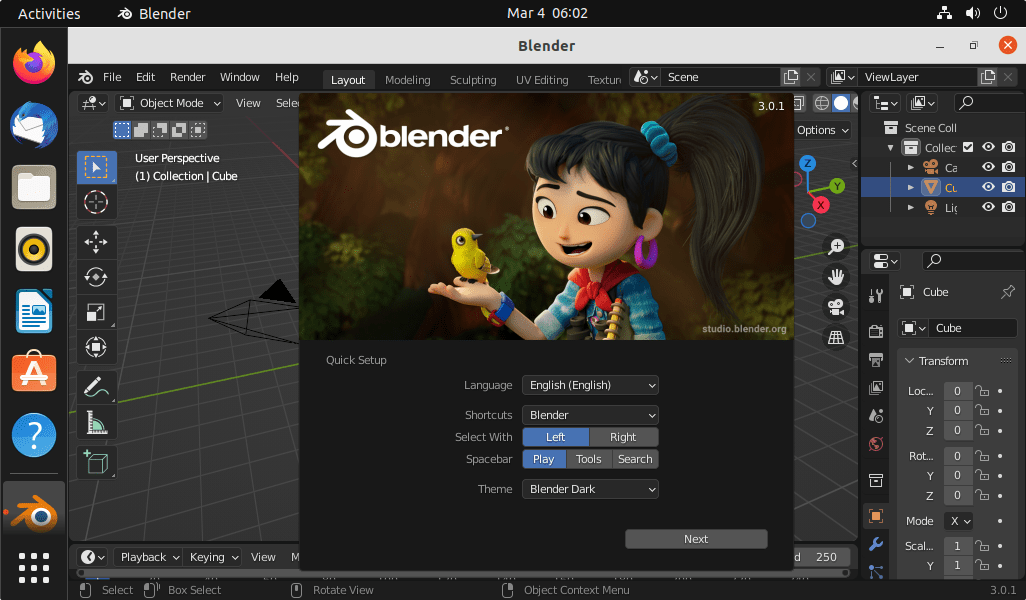1026x600 pixels.
Task: Zoom the viewport using the magnifier icon
Action: coord(836,246)
